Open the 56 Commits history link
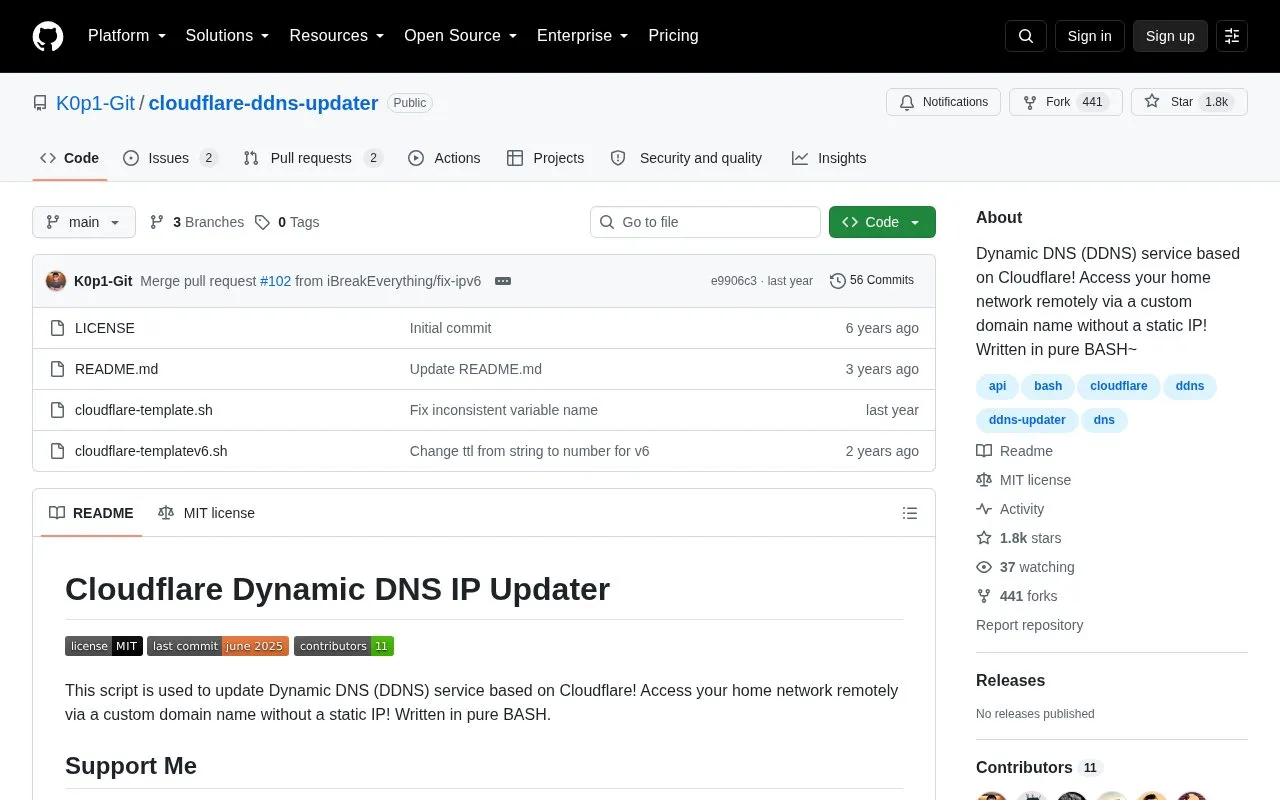This screenshot has width=1280, height=800. (872, 281)
